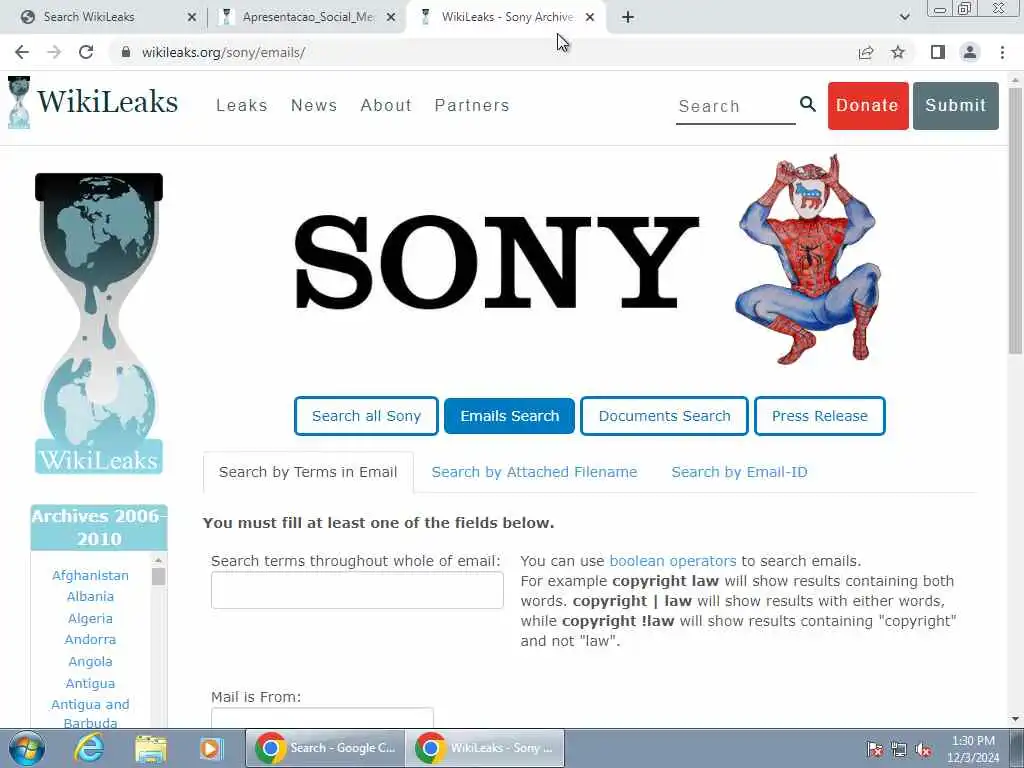Open the Afghanistan archive link

point(90,575)
